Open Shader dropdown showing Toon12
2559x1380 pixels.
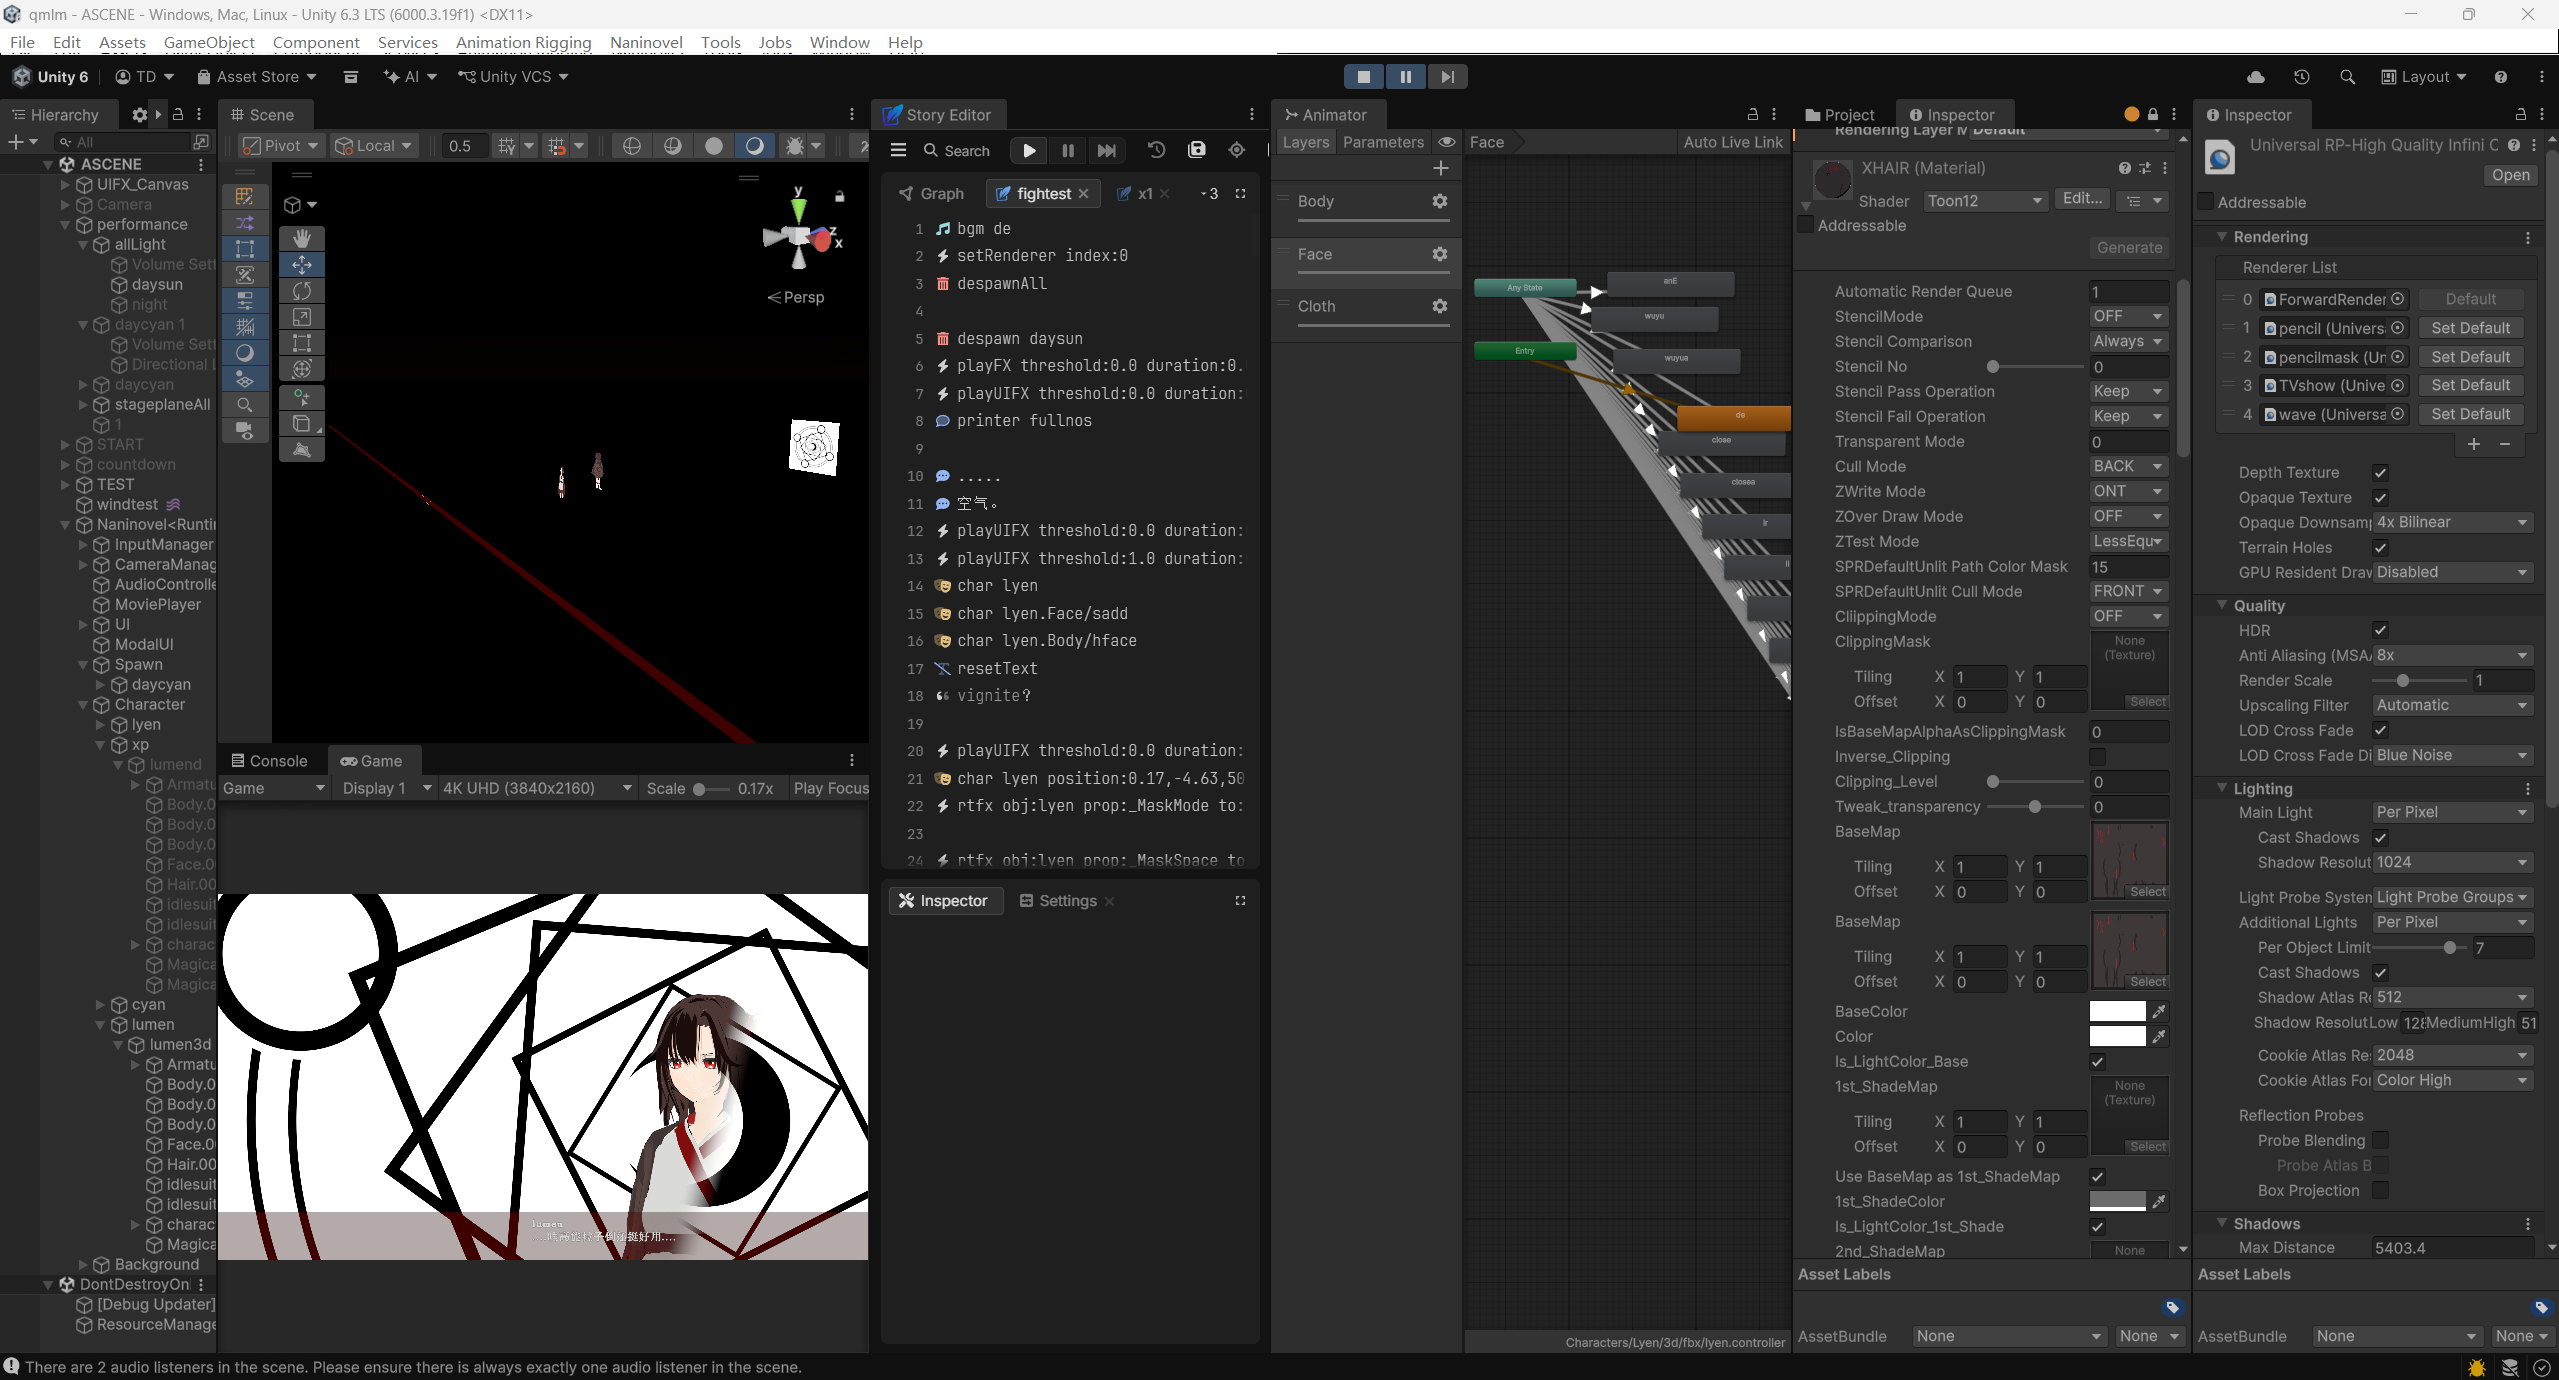1985,200
